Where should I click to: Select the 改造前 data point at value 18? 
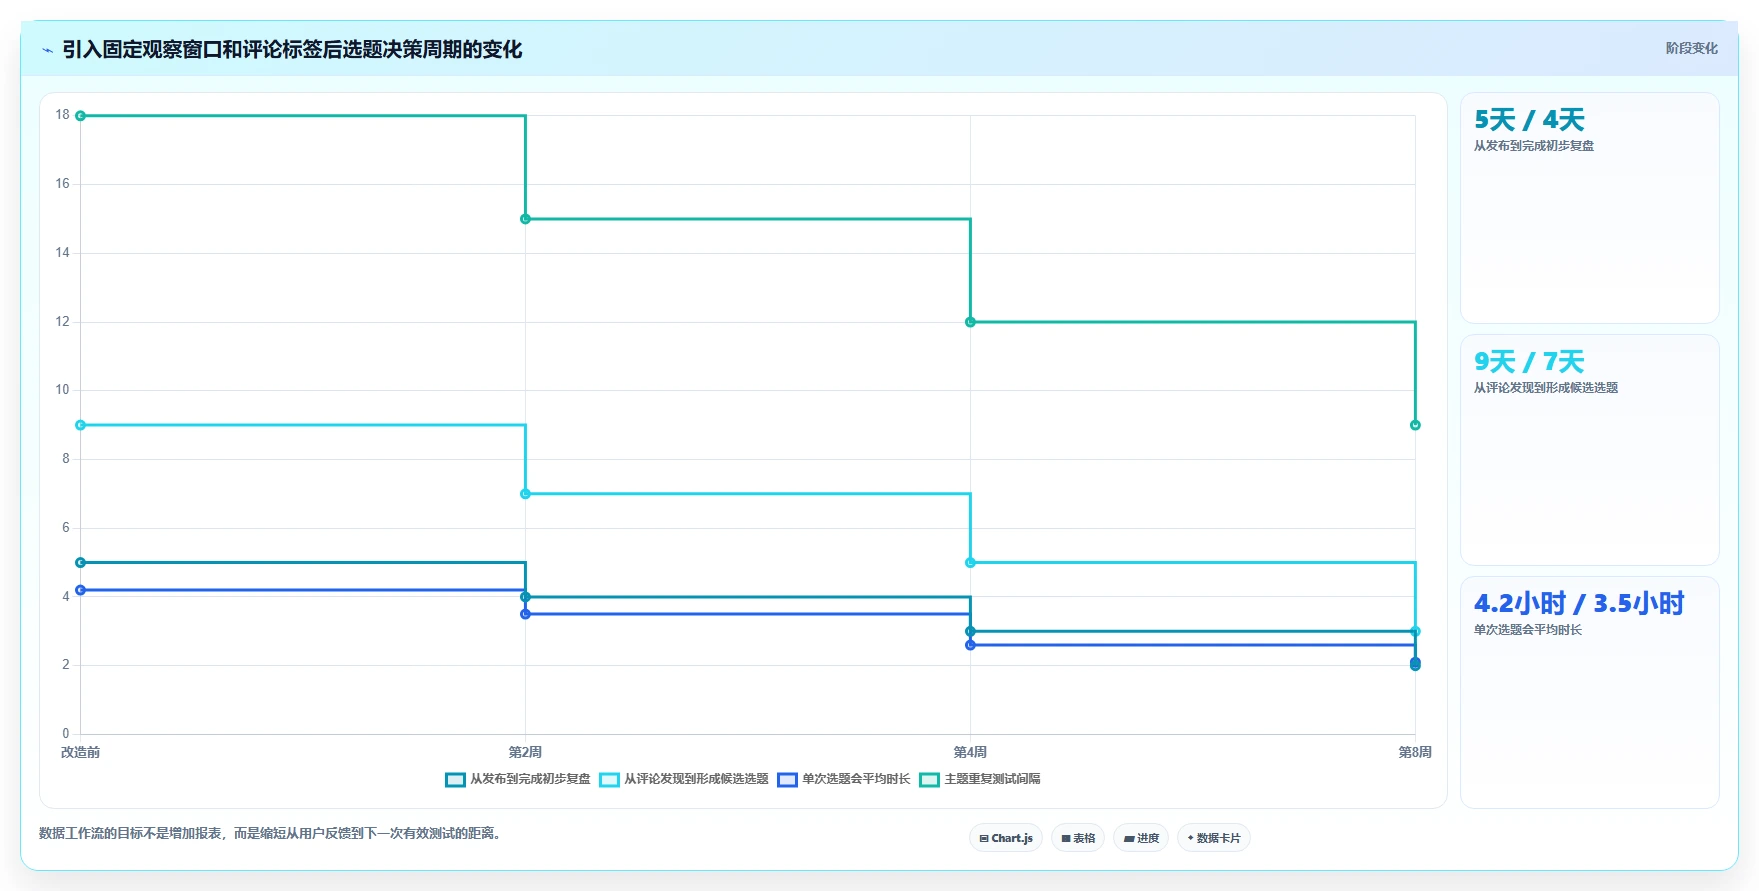pyautogui.click(x=81, y=116)
